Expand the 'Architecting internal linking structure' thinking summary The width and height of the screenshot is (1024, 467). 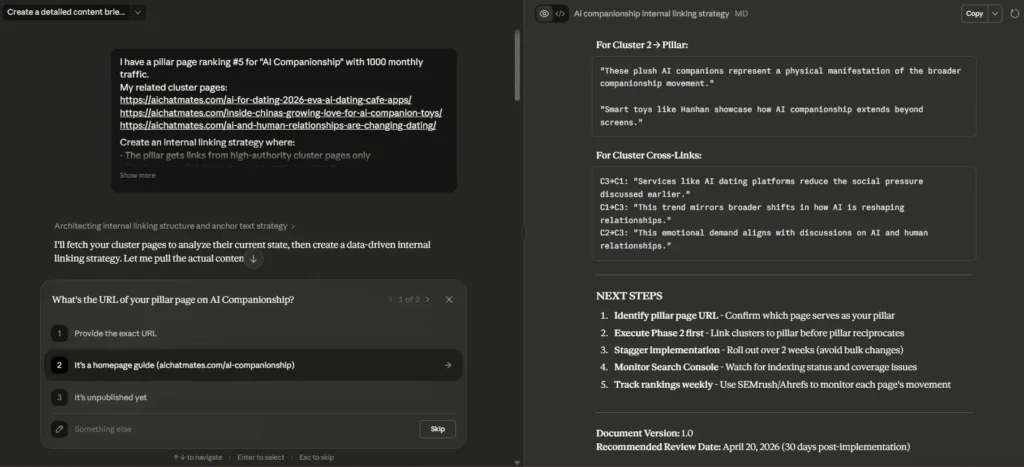click(174, 226)
